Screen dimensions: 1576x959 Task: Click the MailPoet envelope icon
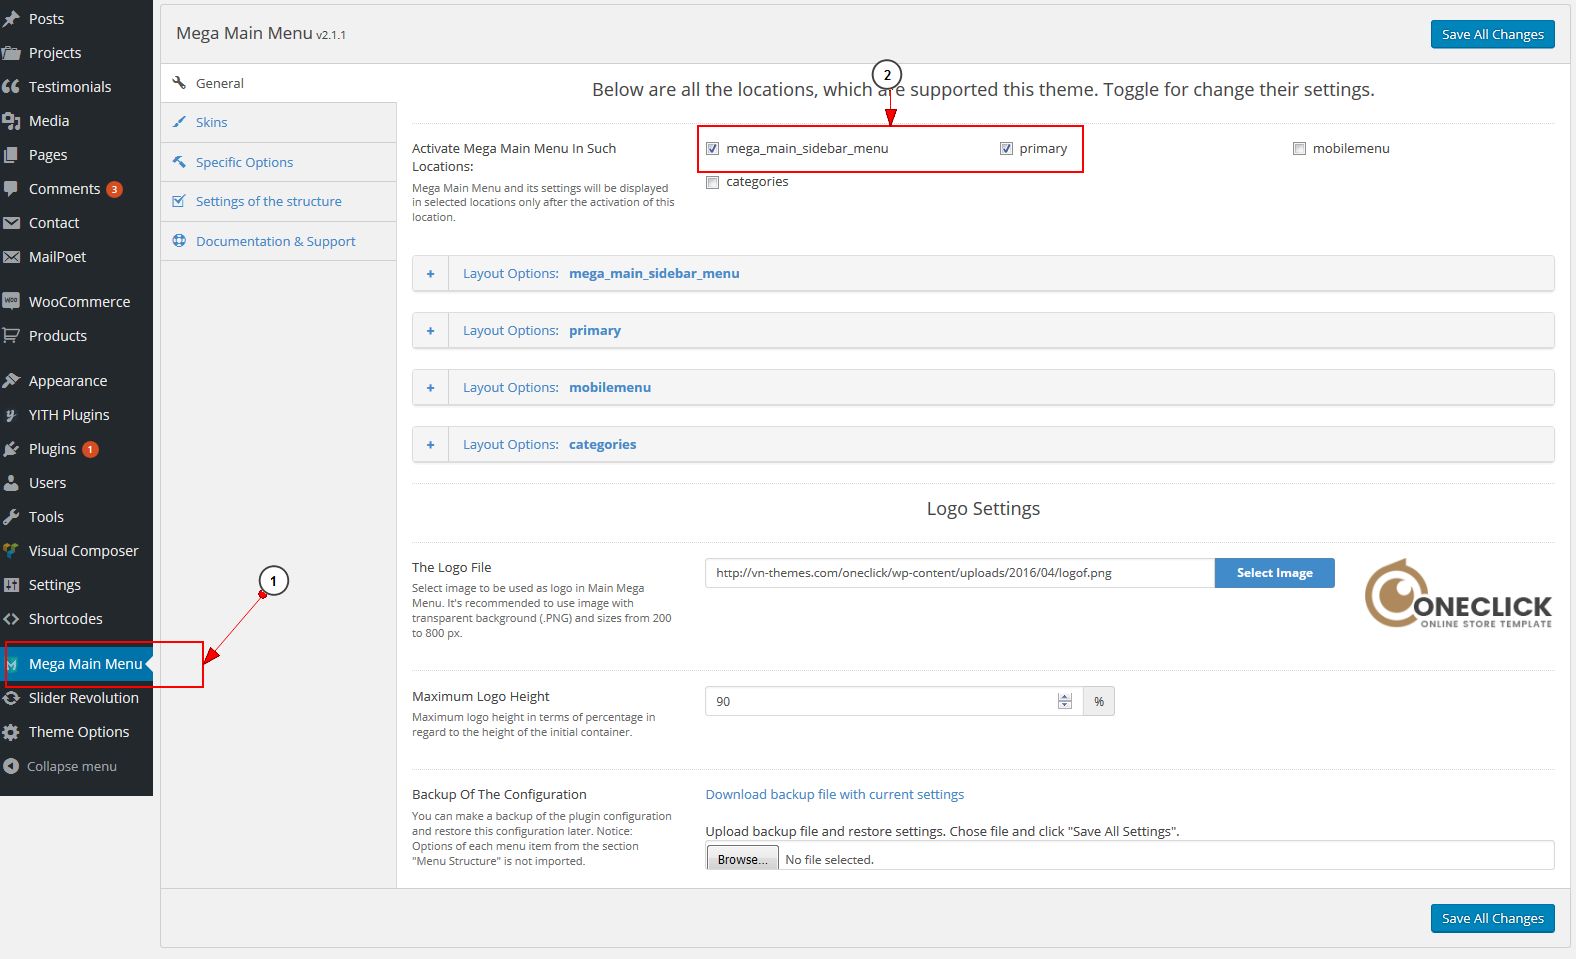pyautogui.click(x=11, y=256)
